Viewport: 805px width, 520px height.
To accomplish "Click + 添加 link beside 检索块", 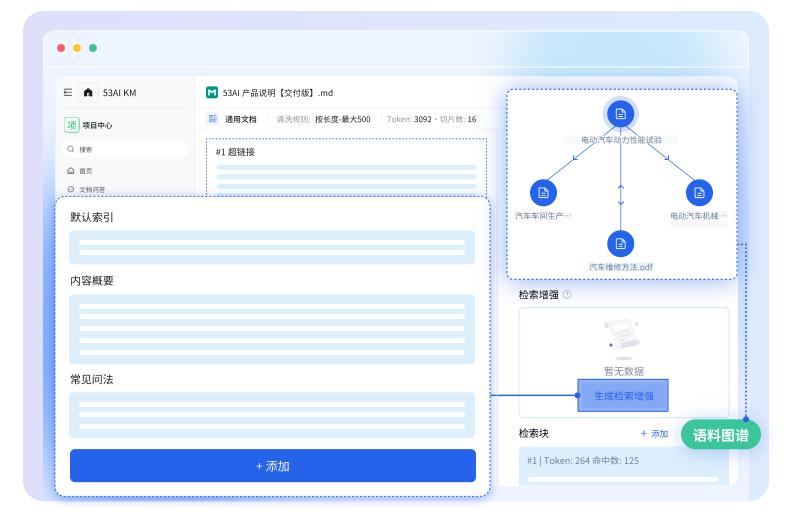I will [x=654, y=434].
